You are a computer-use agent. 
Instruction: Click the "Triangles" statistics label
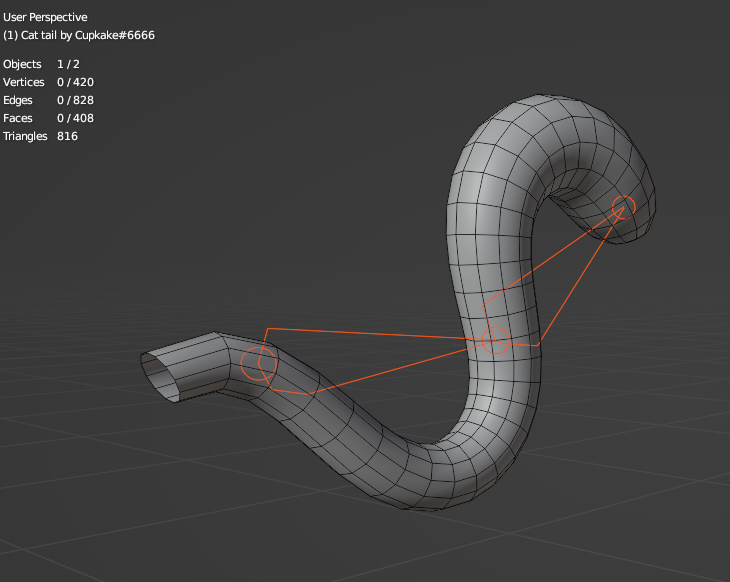25,136
